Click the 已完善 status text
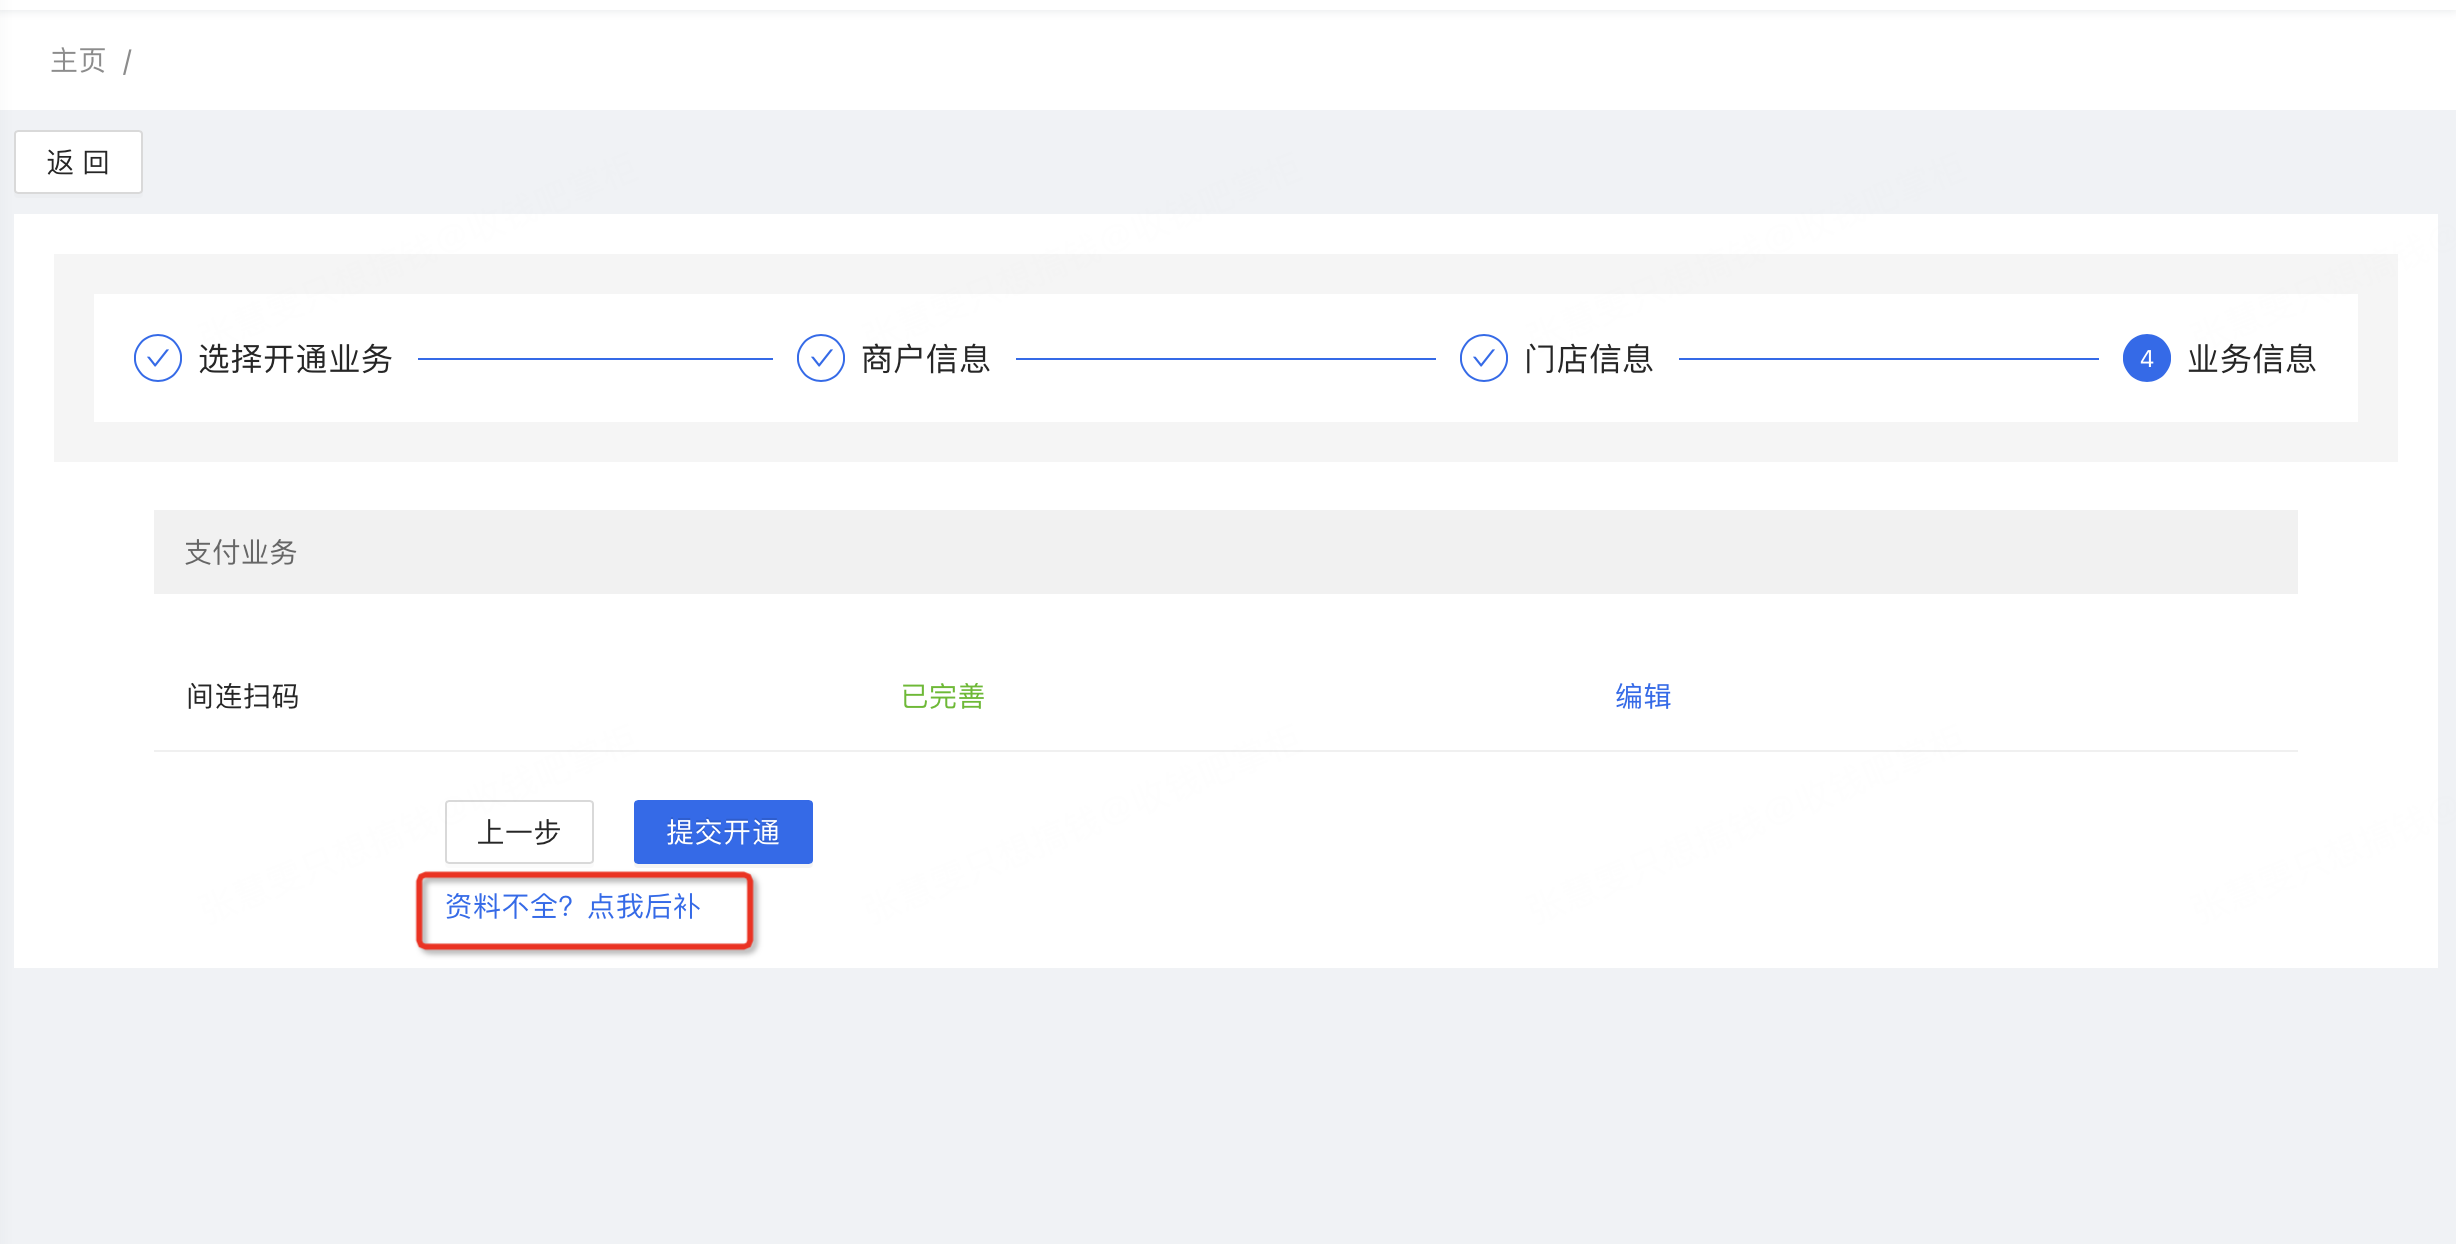The height and width of the screenshot is (1244, 2456). tap(943, 696)
